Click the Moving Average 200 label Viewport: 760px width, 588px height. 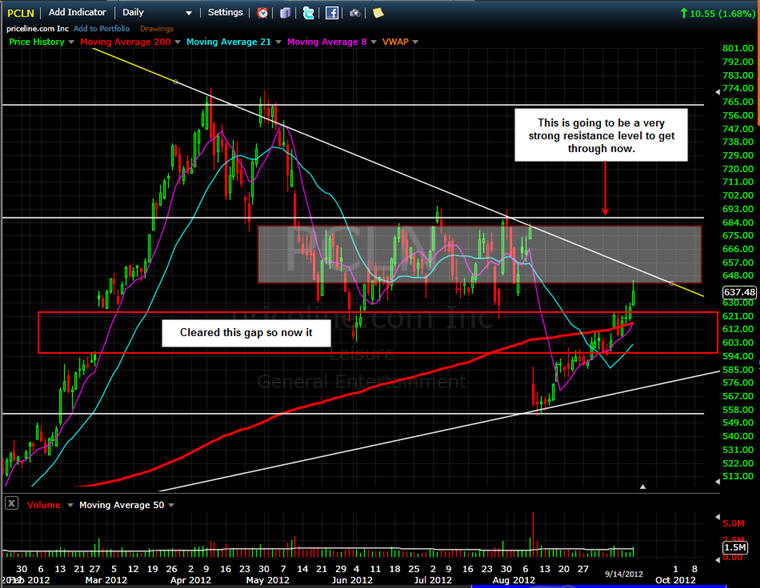[x=126, y=42]
